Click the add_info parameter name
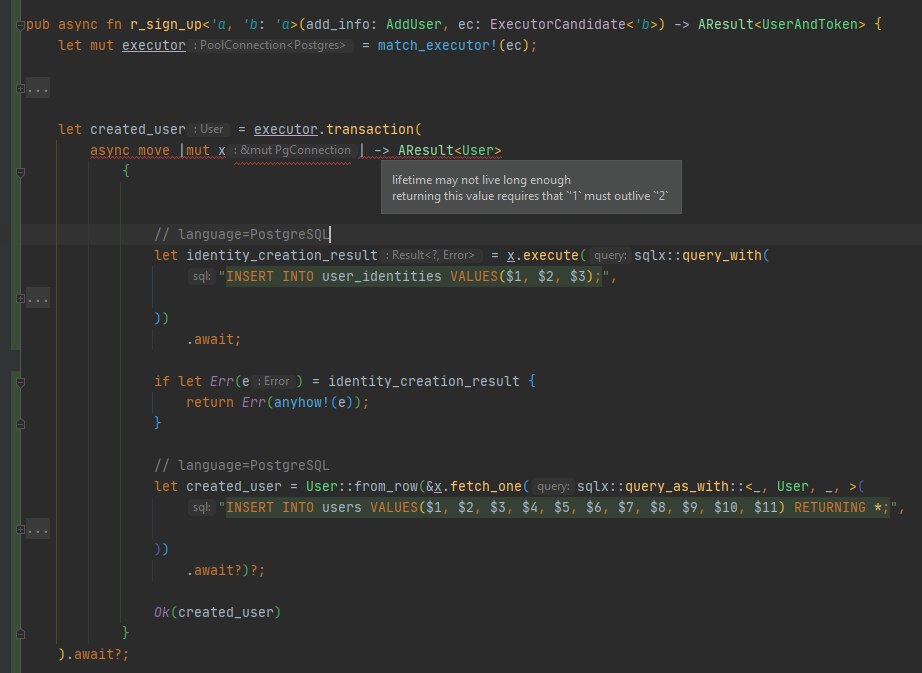Screen dimensions: 922x673 [x=338, y=25]
